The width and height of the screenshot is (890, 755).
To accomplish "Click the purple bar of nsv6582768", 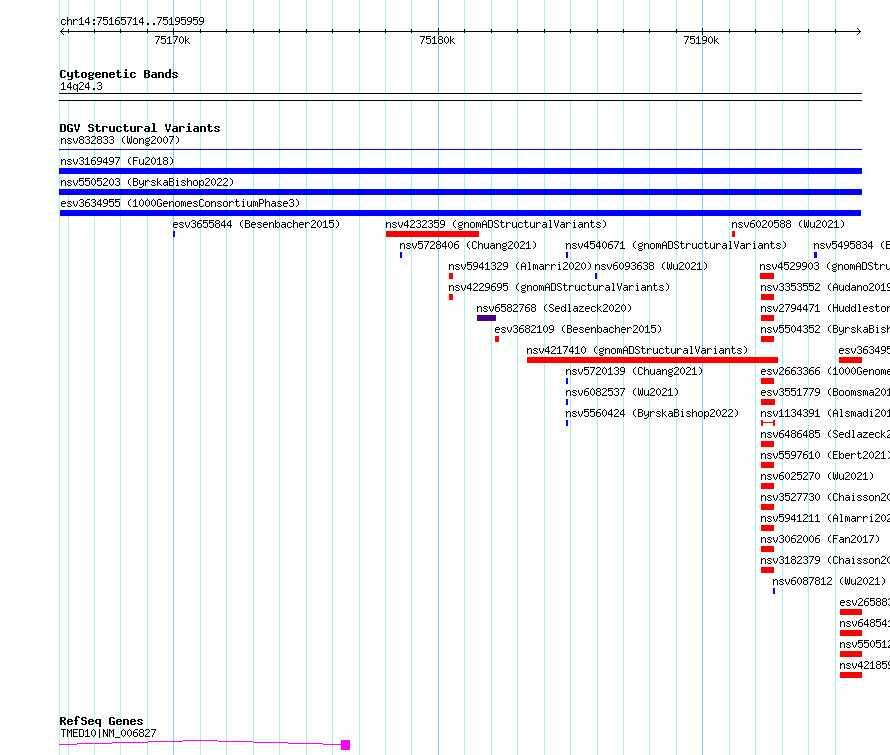I will click(486, 318).
